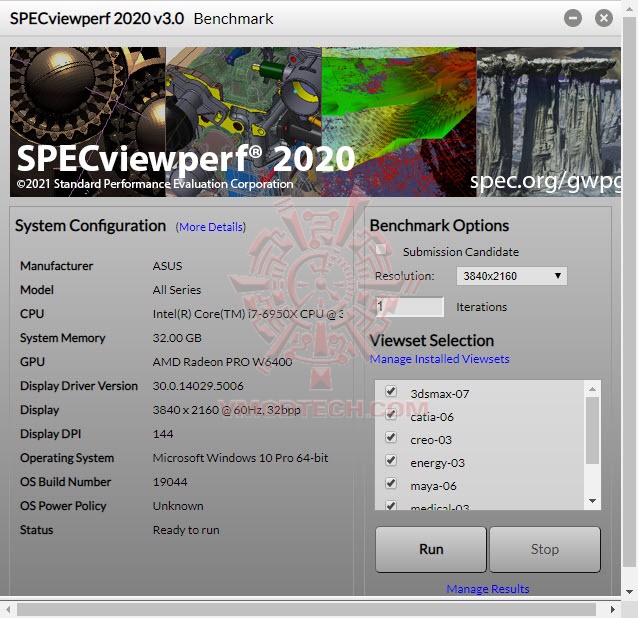Open the Resolution 3840x2160 dropdown
This screenshot has height=618, width=638.
(x=511, y=276)
